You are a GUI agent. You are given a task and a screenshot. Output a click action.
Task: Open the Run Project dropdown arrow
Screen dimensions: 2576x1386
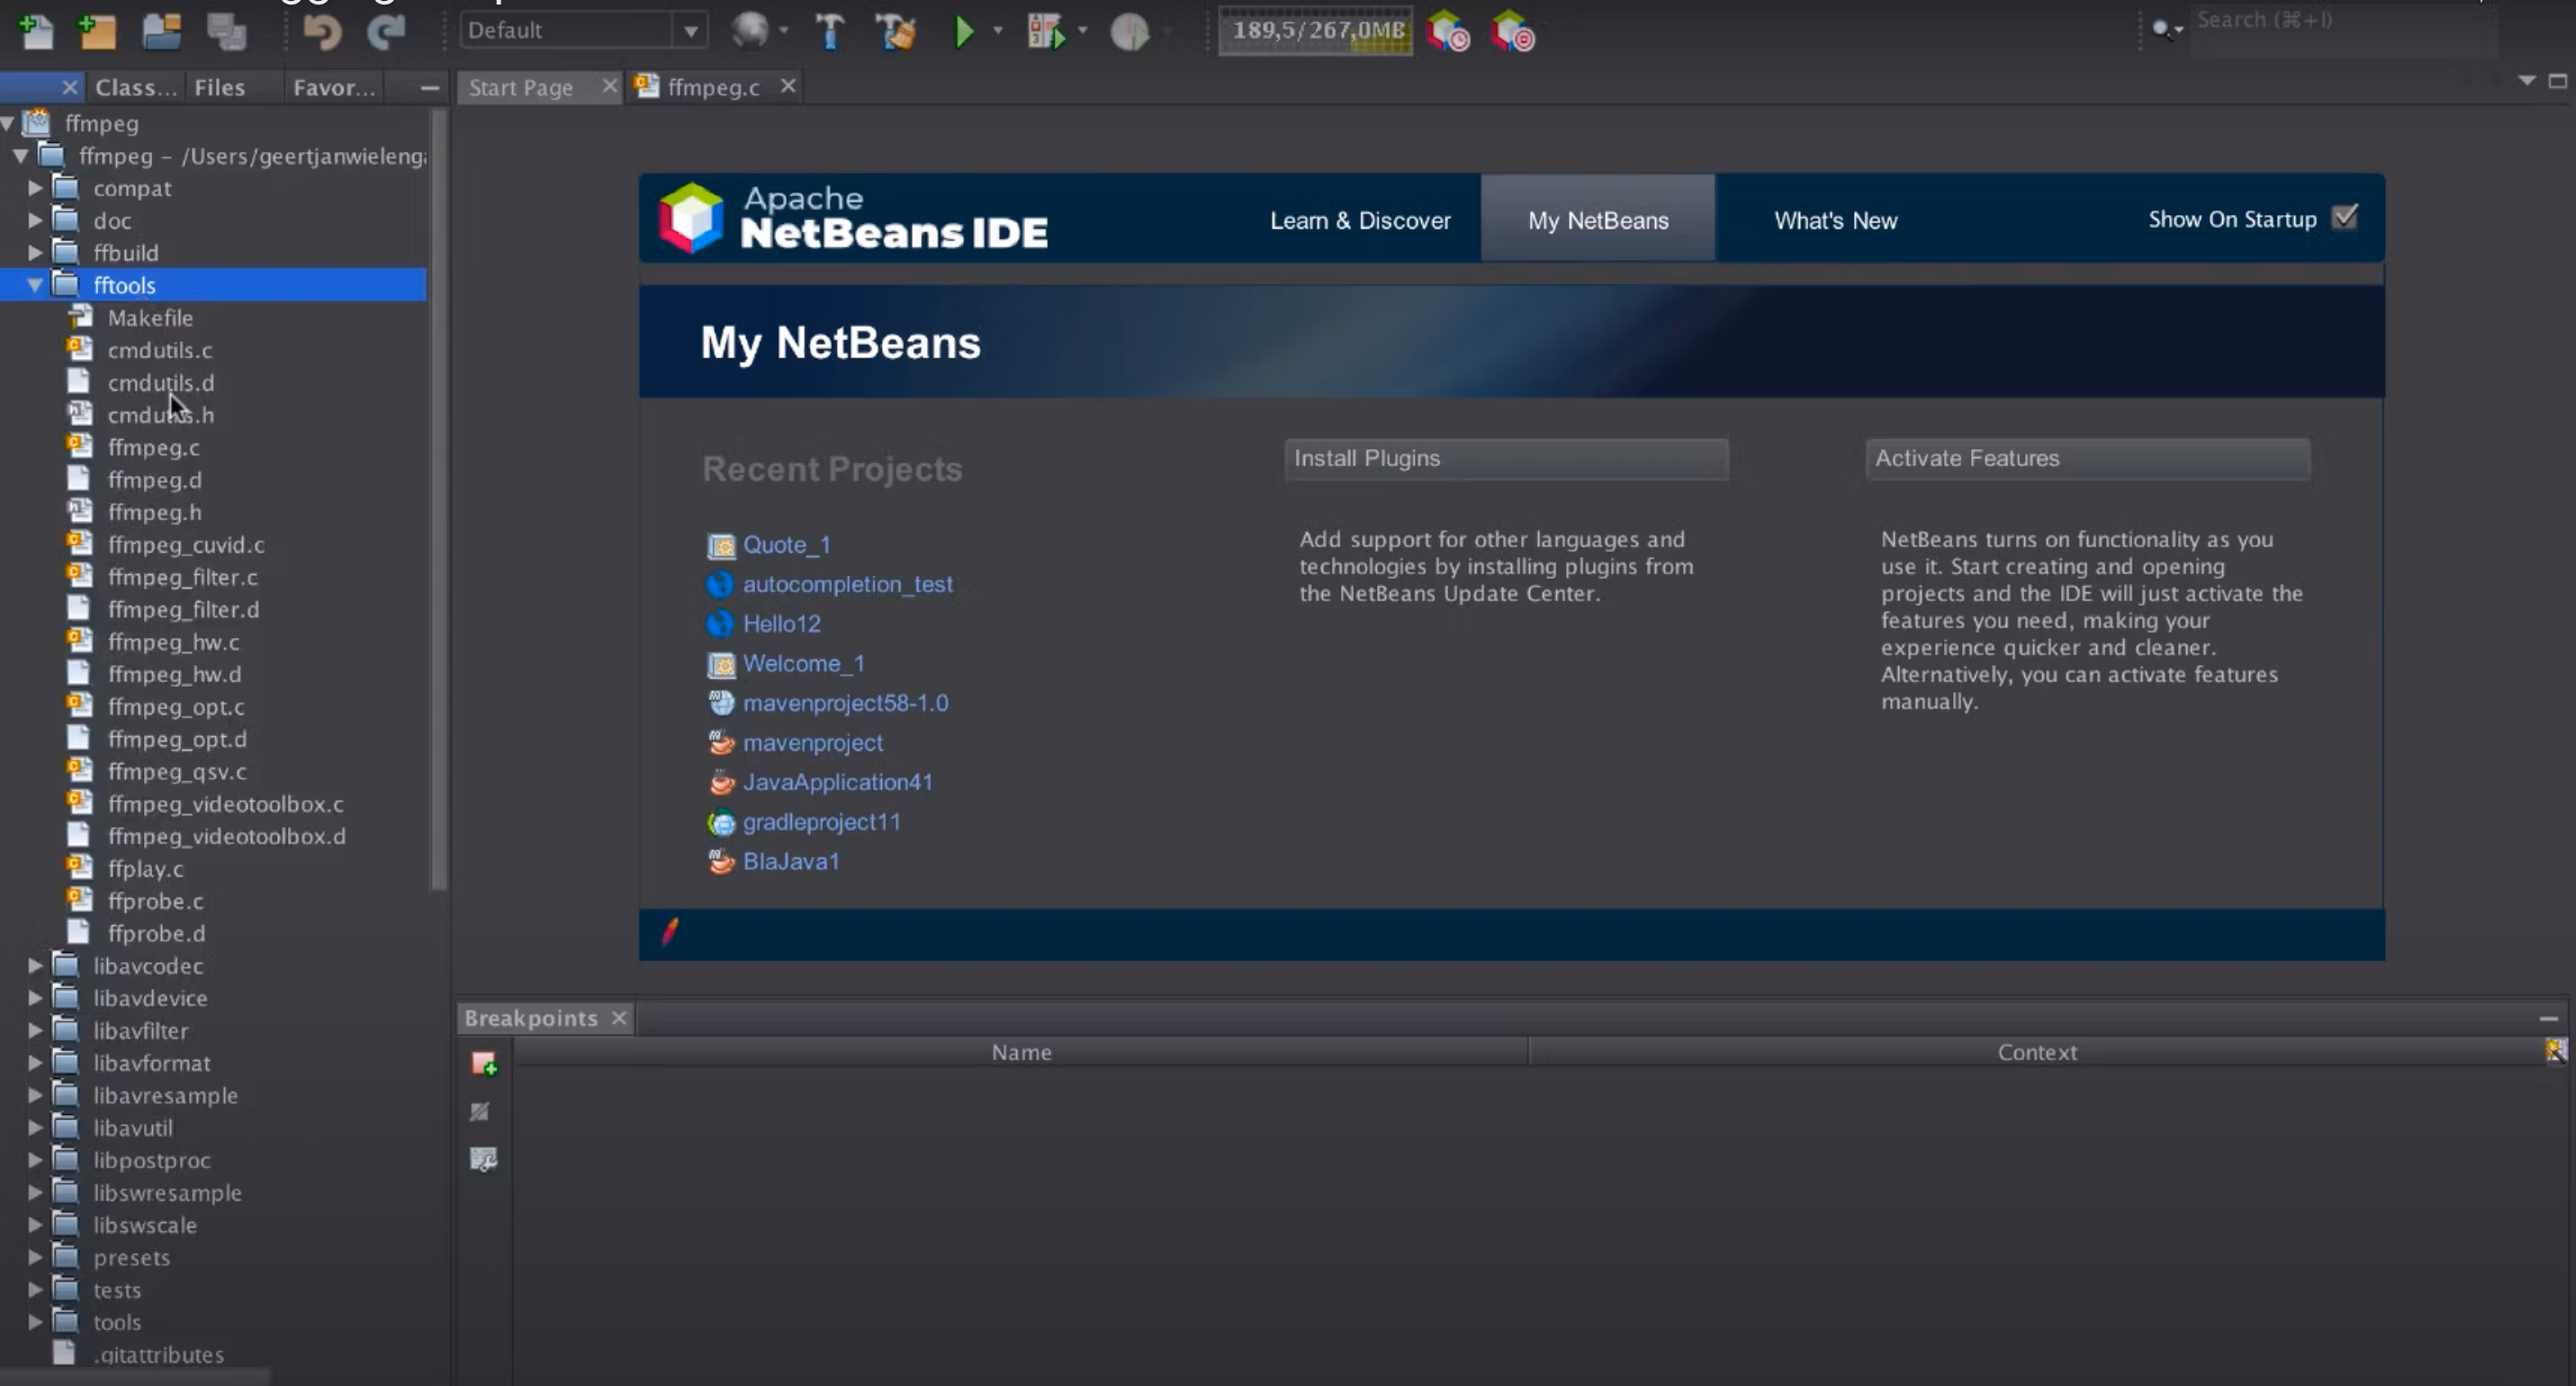(997, 31)
